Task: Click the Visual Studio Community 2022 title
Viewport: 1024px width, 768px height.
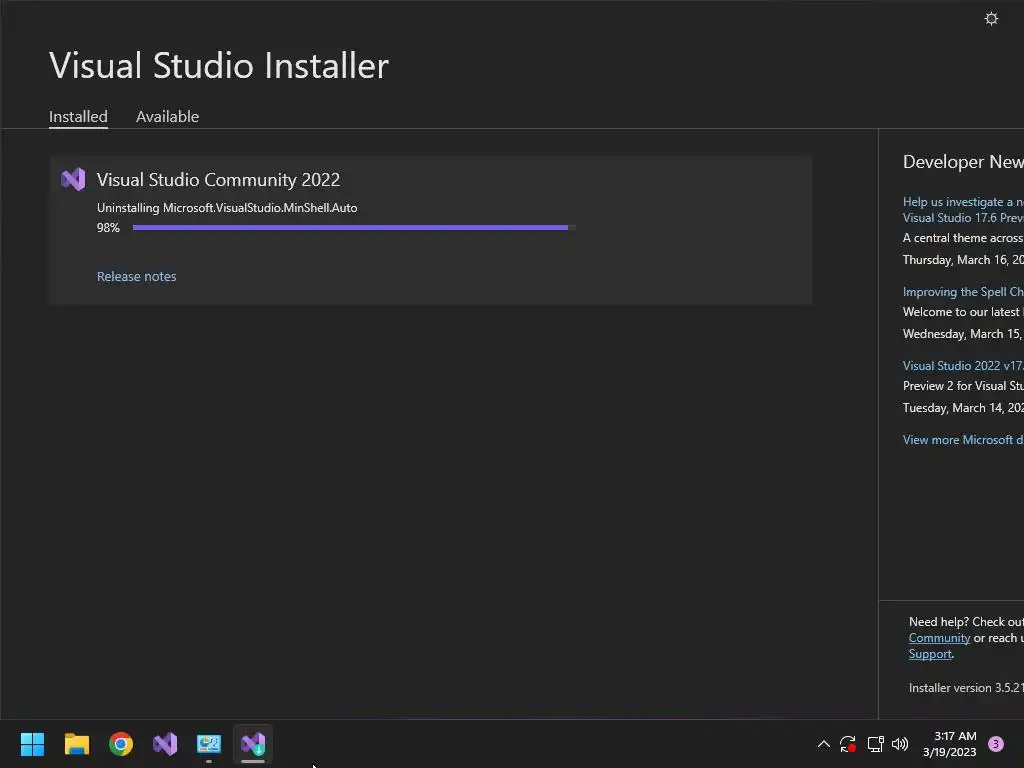Action: pos(218,180)
